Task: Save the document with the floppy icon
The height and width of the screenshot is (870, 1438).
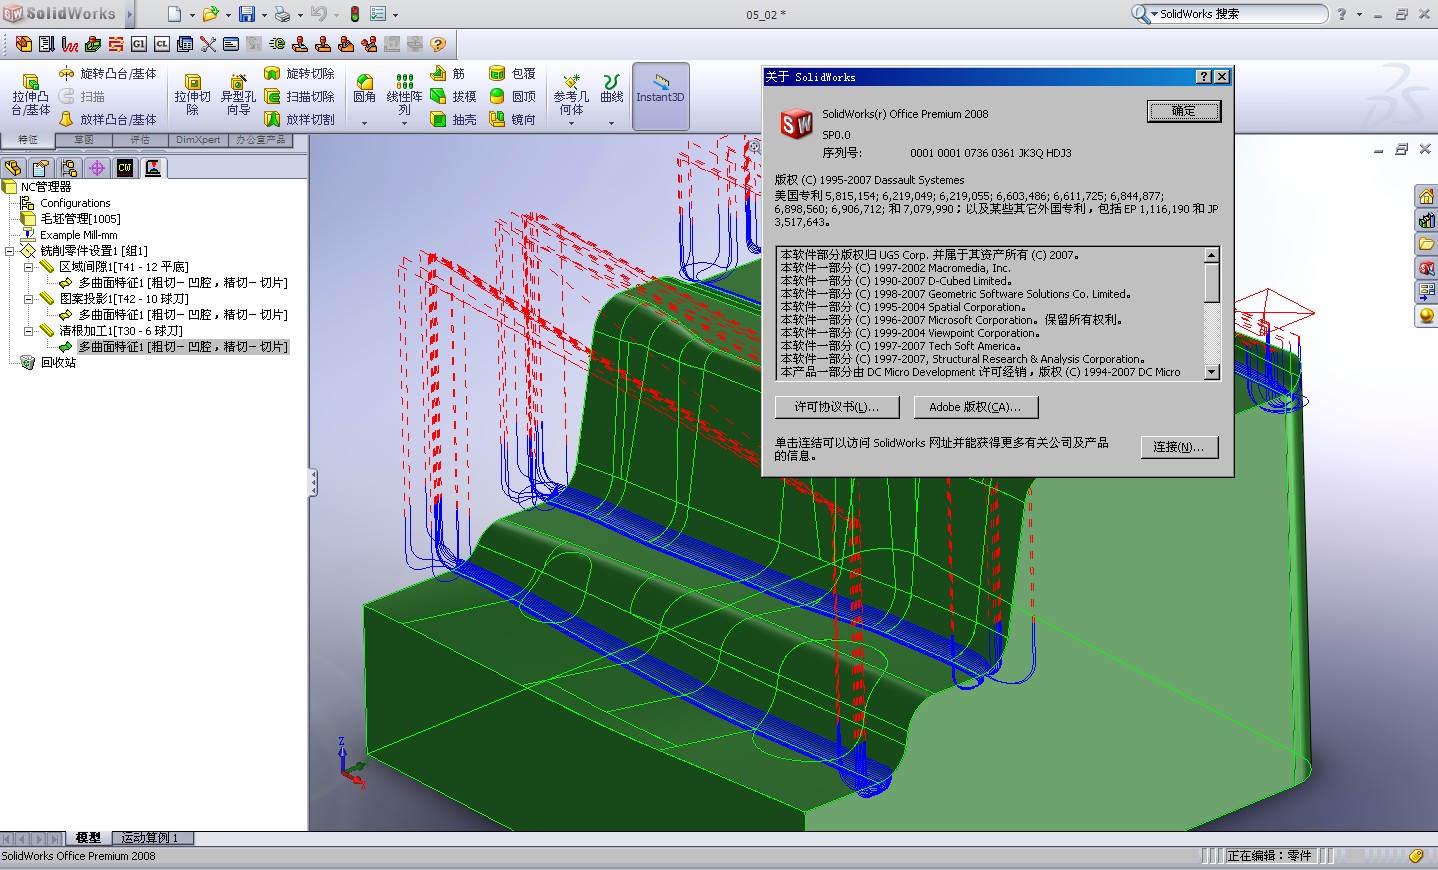Action: (x=246, y=14)
